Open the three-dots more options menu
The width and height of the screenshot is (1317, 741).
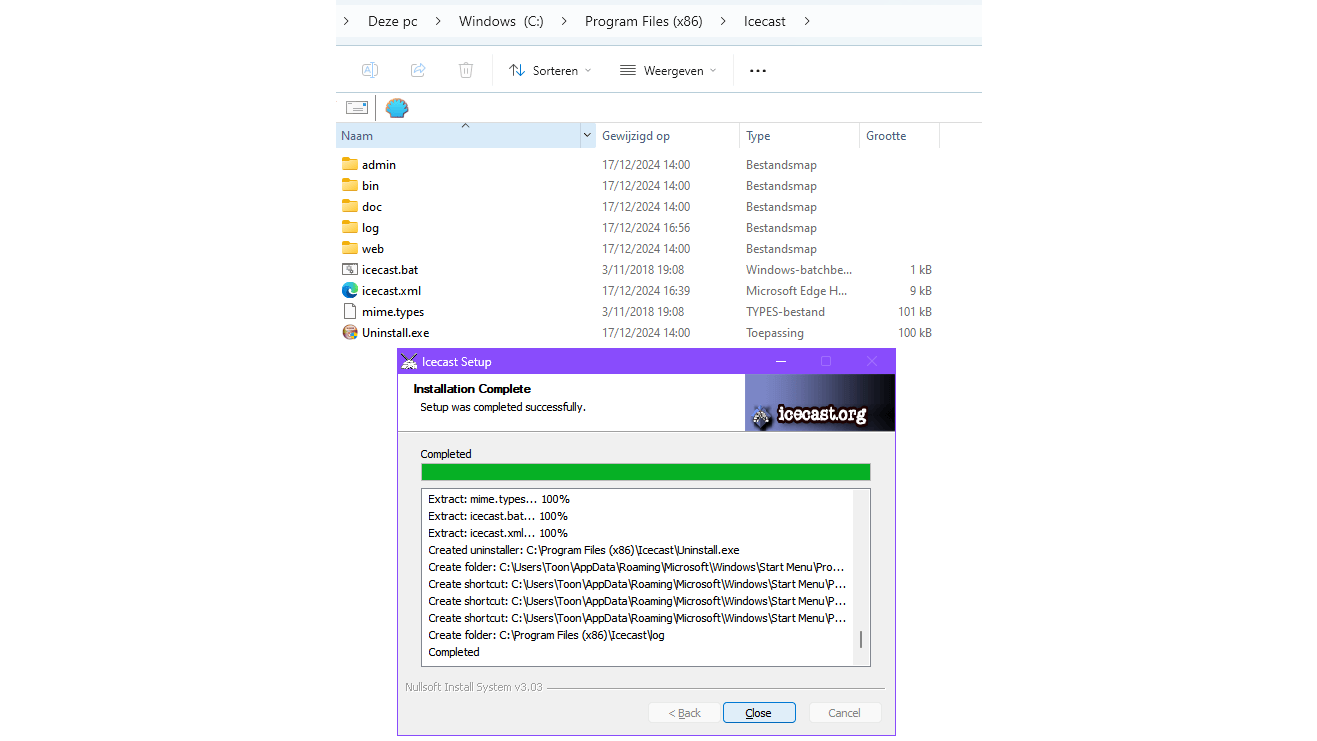758,70
